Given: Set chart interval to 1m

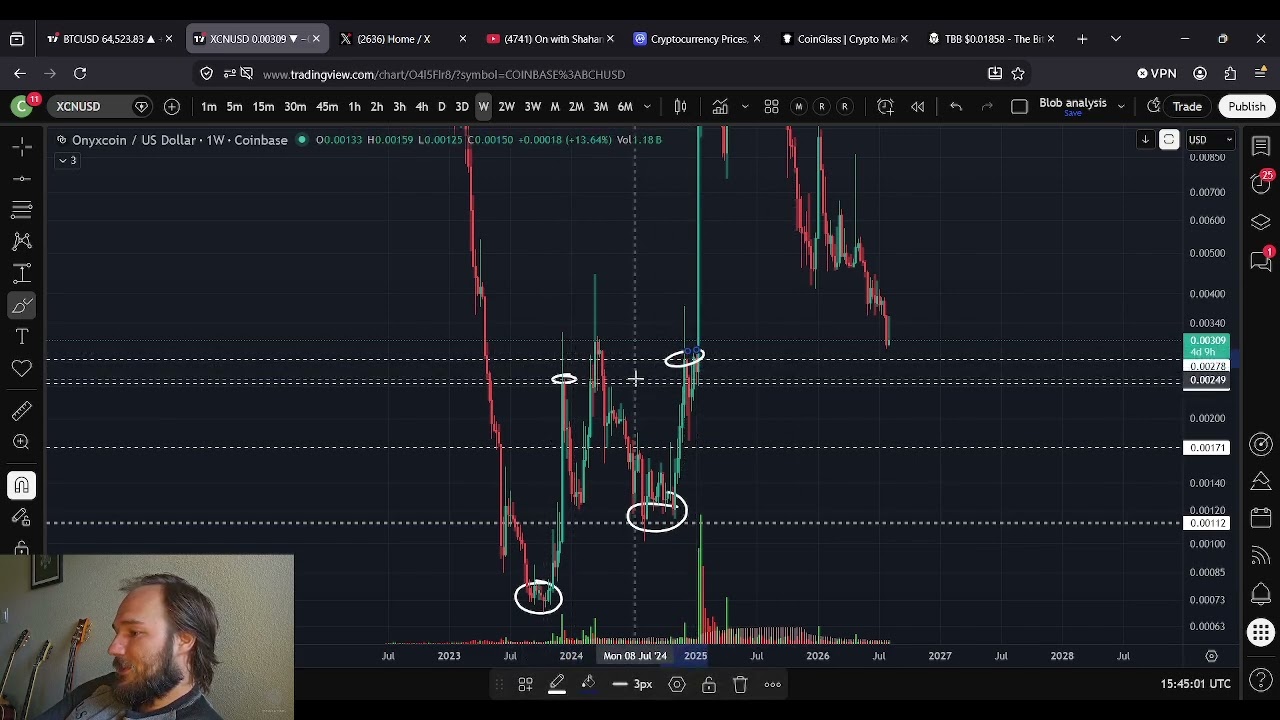Looking at the screenshot, I should [209, 107].
